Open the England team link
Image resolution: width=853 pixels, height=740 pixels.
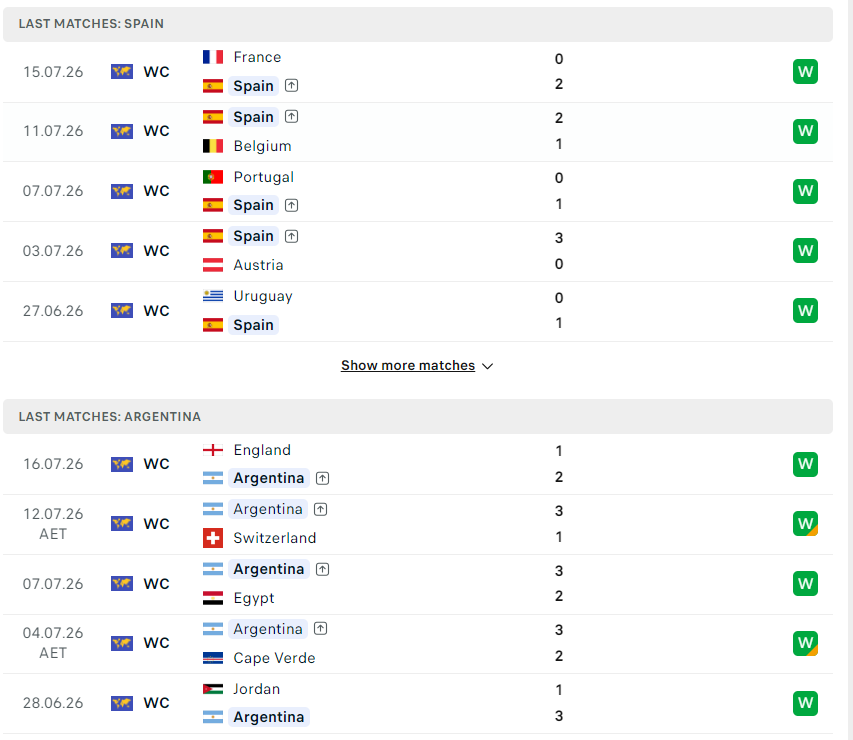(x=262, y=450)
